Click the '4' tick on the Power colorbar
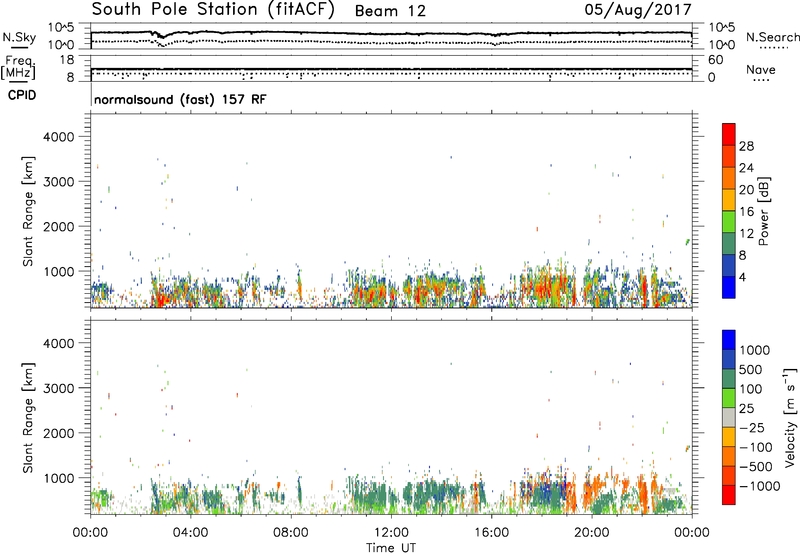This screenshot has height=554, width=800. coord(743,277)
